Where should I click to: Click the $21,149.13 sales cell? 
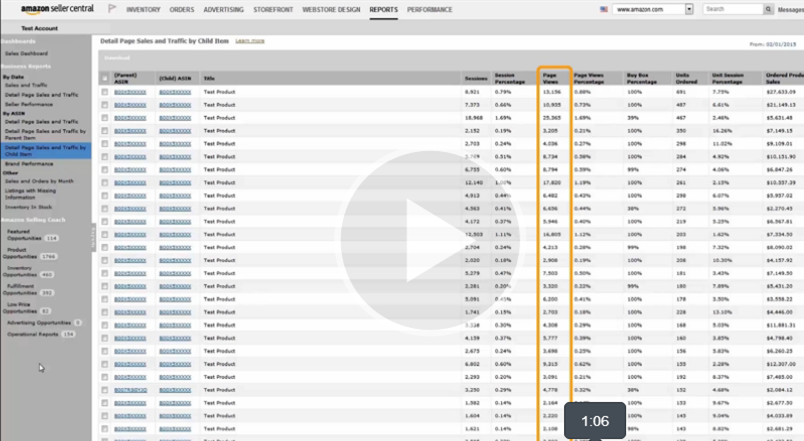pos(781,105)
